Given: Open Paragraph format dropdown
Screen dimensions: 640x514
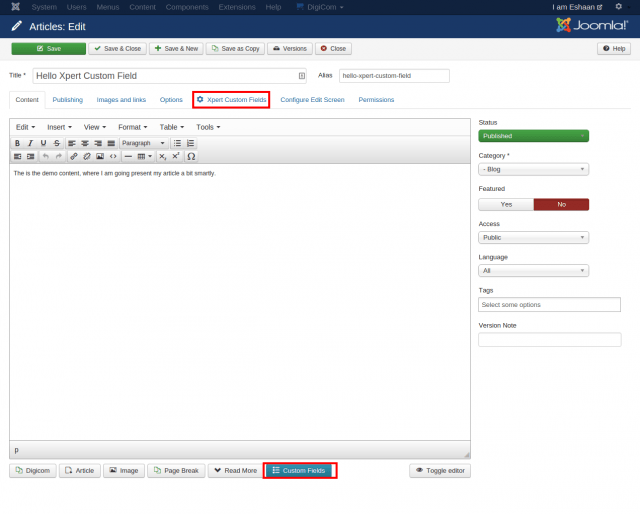Looking at the screenshot, I should 143,143.
